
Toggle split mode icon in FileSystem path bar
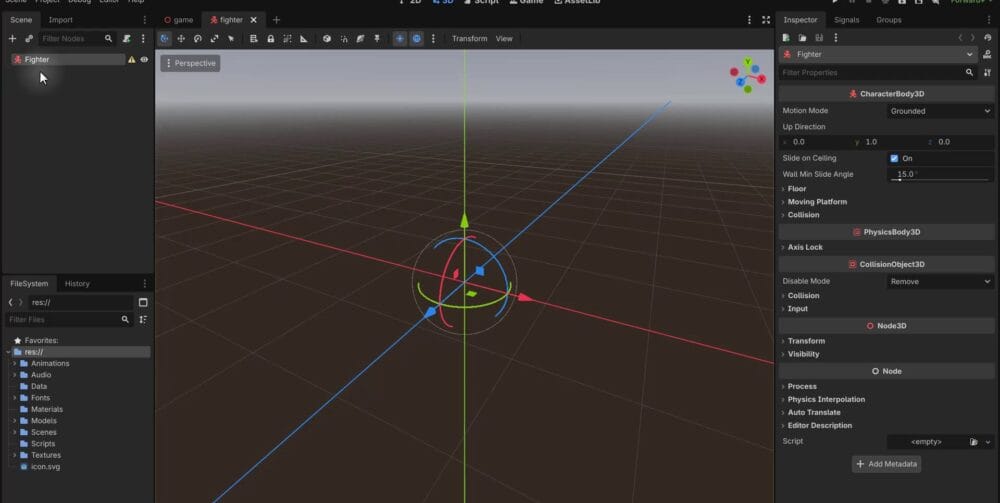point(143,302)
